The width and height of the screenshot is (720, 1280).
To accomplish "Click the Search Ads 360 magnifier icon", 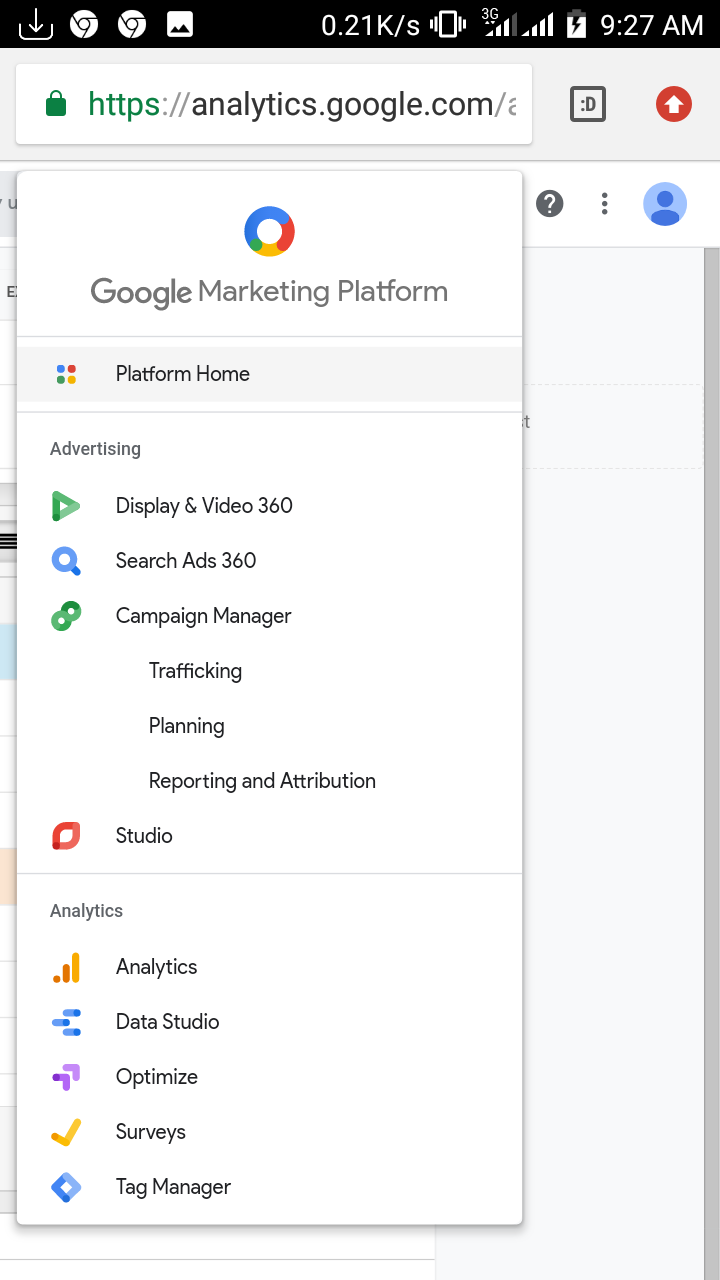I will pos(66,561).
